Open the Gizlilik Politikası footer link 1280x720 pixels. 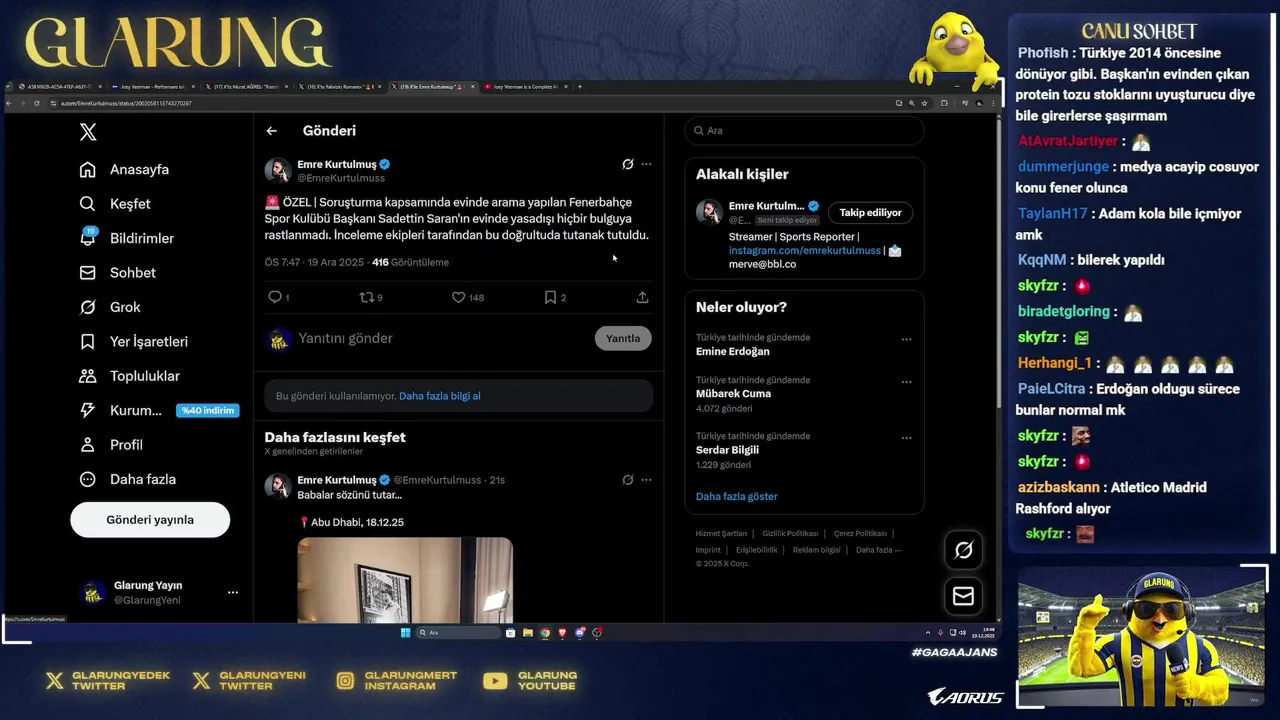point(790,534)
